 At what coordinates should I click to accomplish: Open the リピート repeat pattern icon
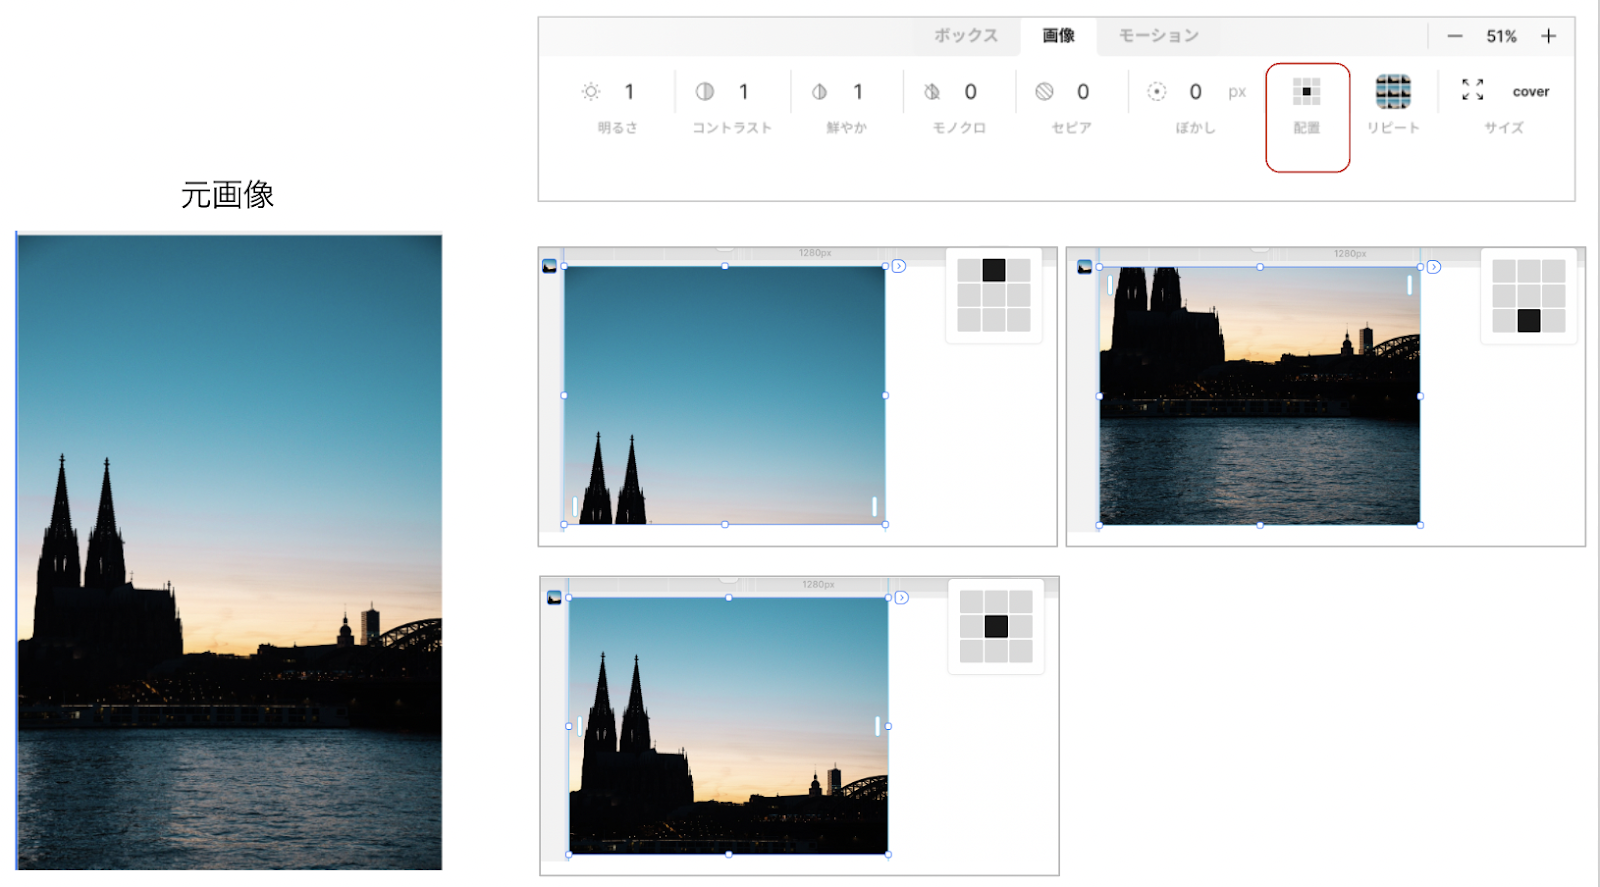coord(1393,92)
